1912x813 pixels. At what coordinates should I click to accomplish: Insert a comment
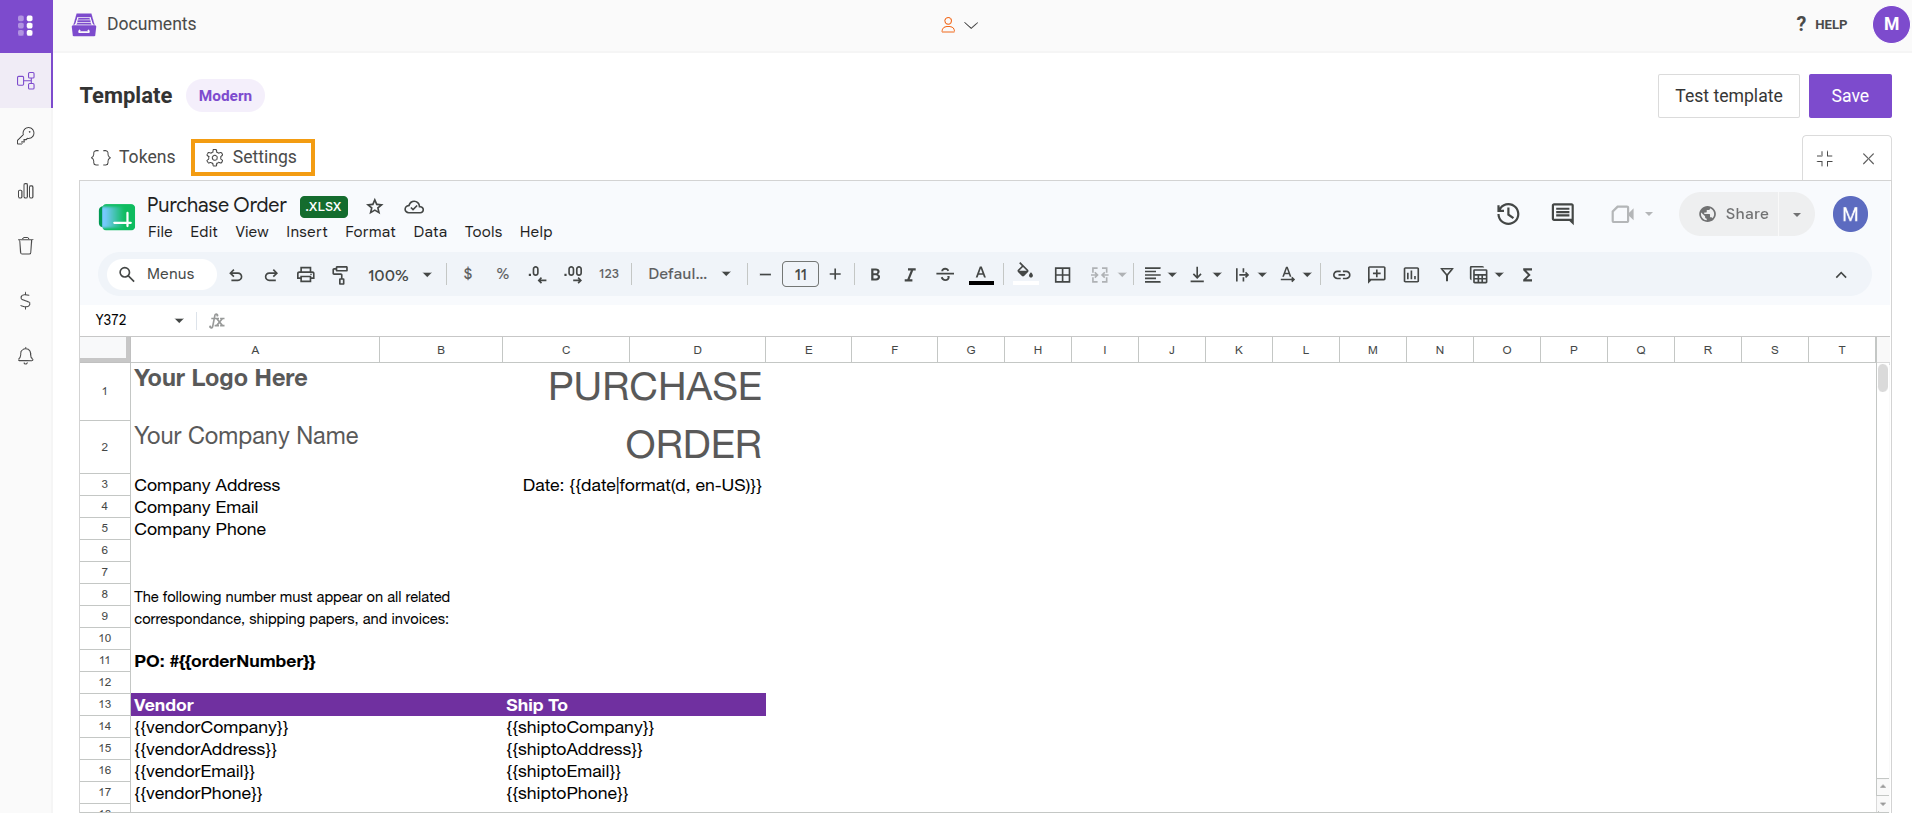point(1377,275)
